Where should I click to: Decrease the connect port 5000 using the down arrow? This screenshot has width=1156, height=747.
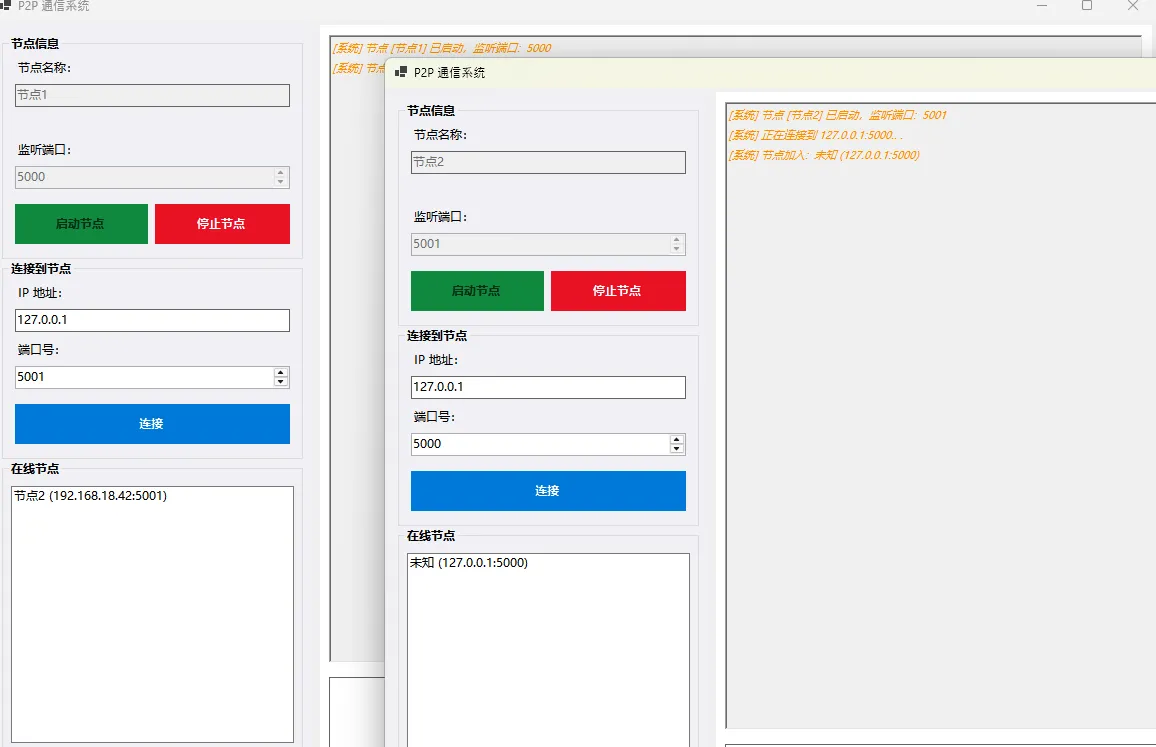(677, 449)
